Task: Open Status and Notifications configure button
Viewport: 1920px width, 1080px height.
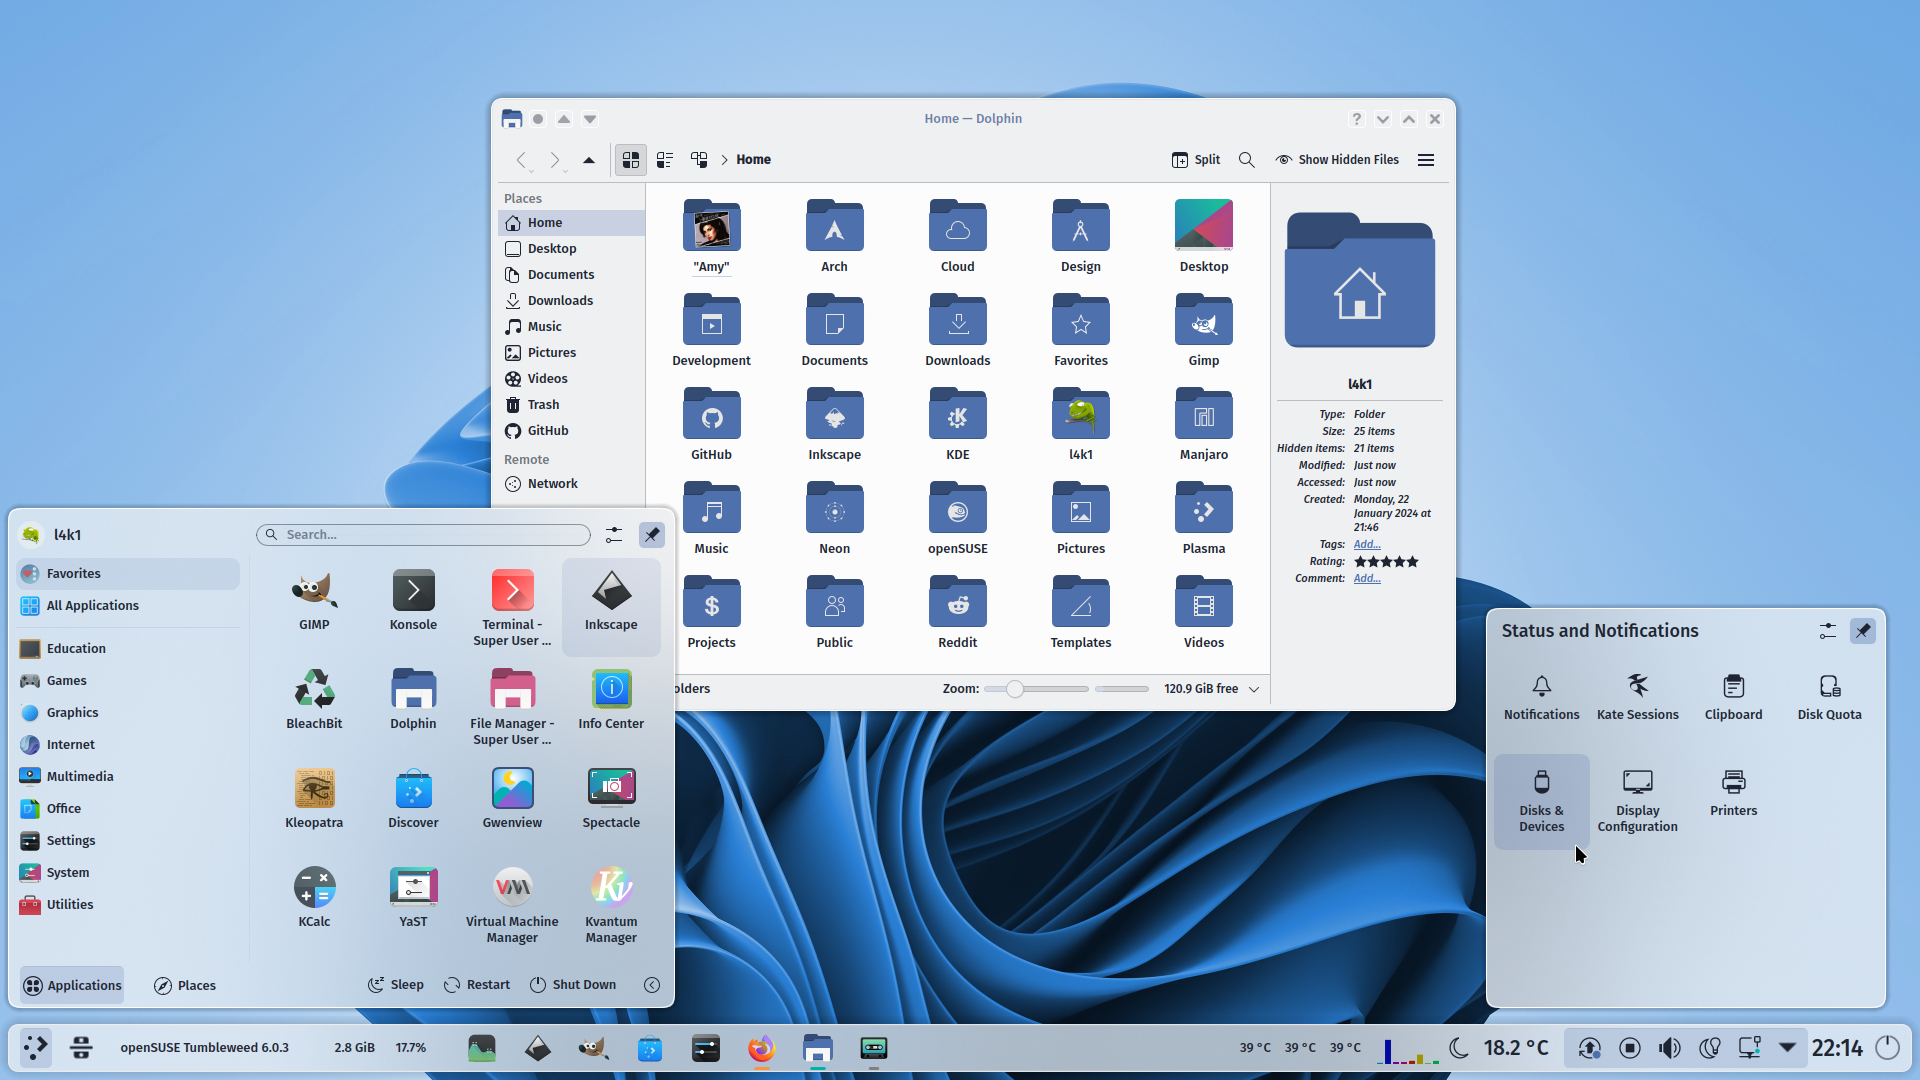Action: [x=1827, y=631]
